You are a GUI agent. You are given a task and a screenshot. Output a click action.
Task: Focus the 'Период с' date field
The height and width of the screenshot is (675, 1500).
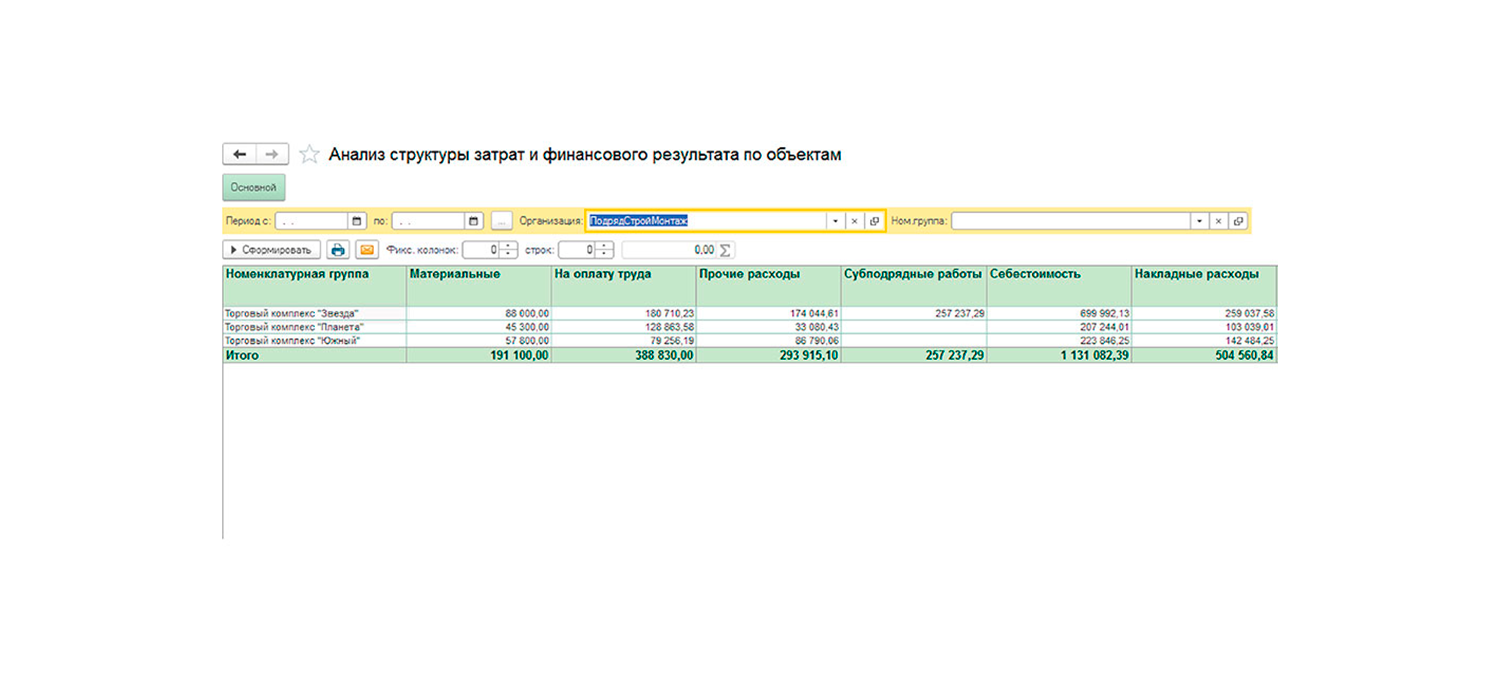pos(312,221)
